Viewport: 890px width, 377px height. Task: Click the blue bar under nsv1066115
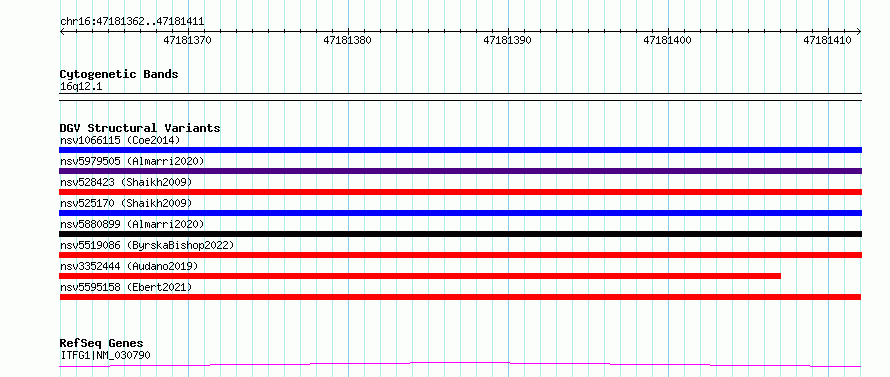460,150
